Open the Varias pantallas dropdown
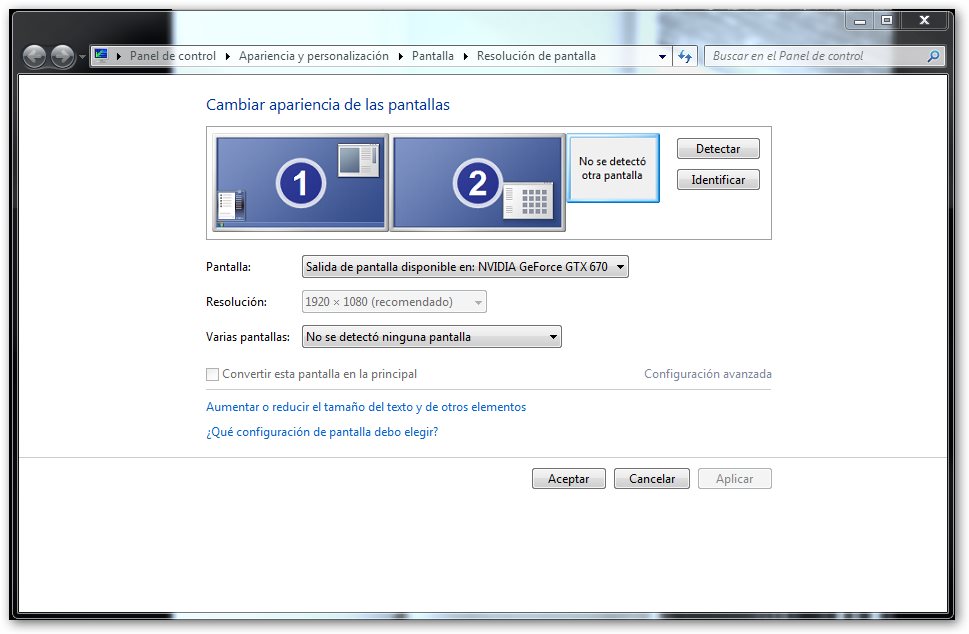Image resolution: width=969 pixels, height=634 pixels. pos(431,337)
